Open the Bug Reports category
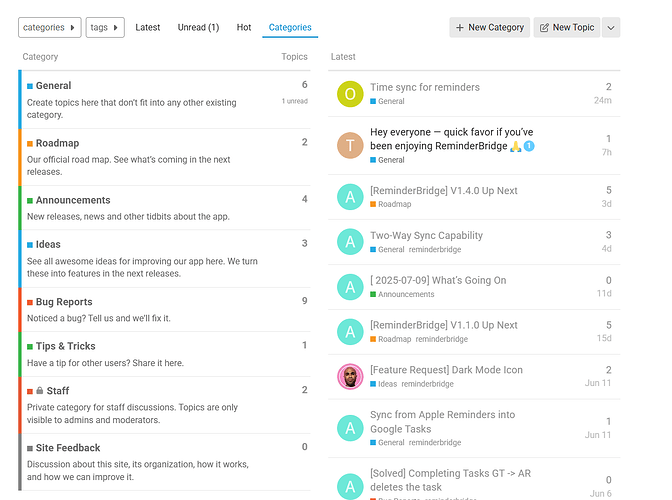Image resolution: width=672 pixels, height=500 pixels. point(64,302)
